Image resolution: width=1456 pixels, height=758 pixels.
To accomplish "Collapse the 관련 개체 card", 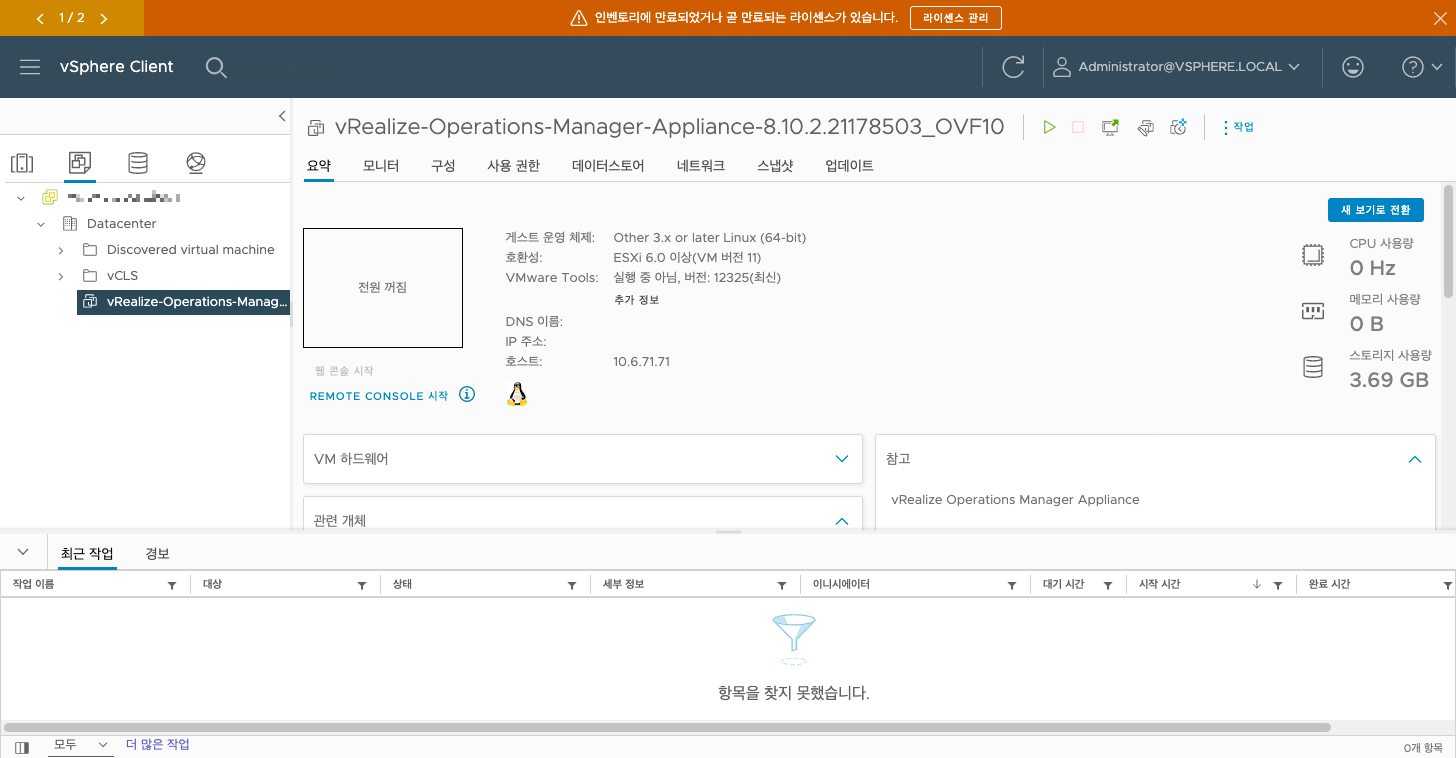I will pos(842,521).
